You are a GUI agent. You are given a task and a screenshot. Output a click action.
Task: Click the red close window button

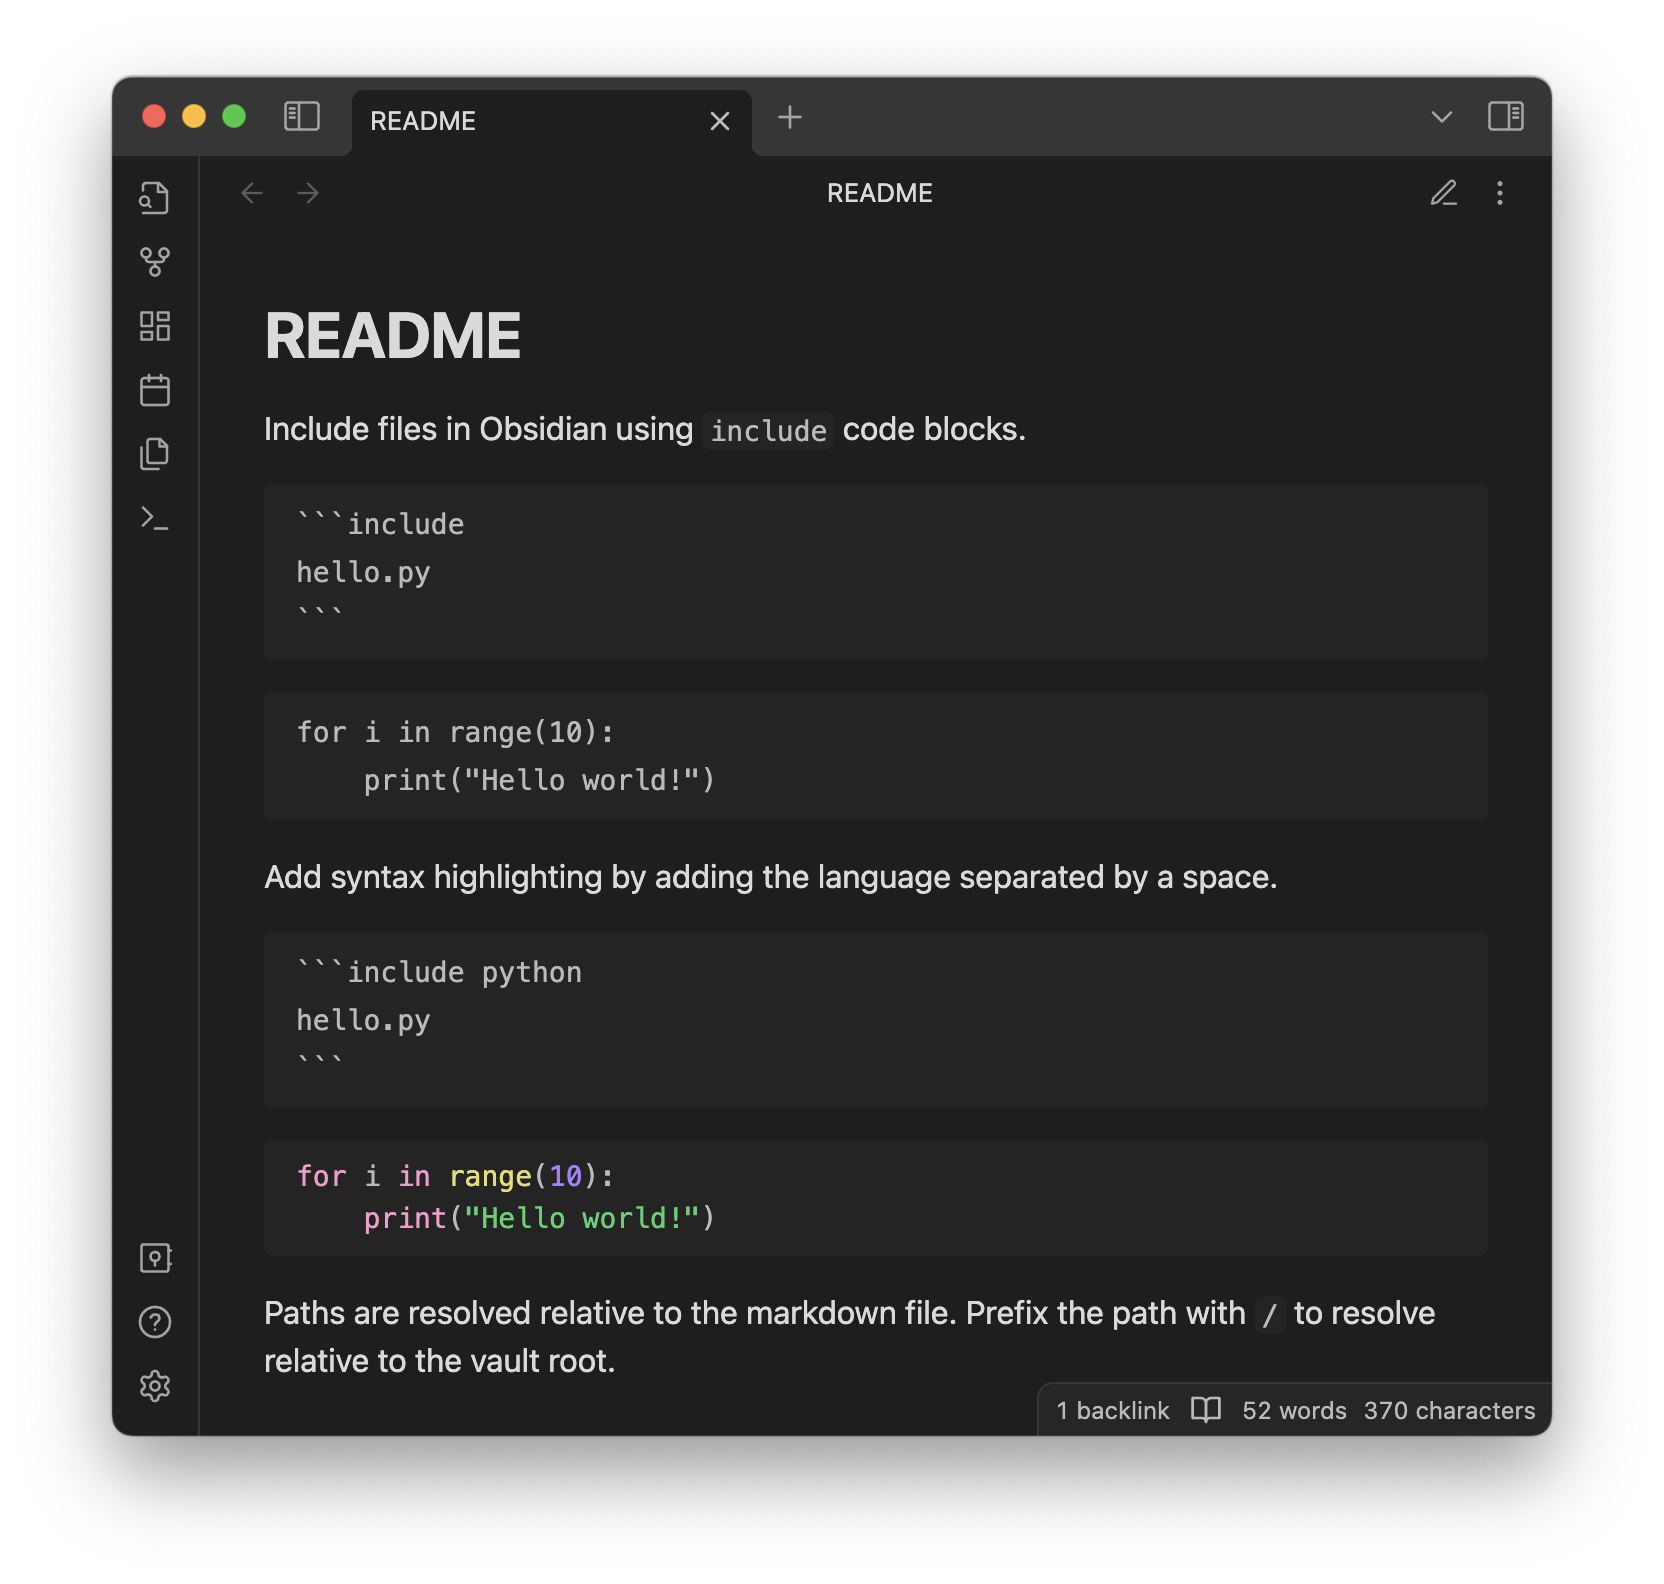(x=154, y=117)
